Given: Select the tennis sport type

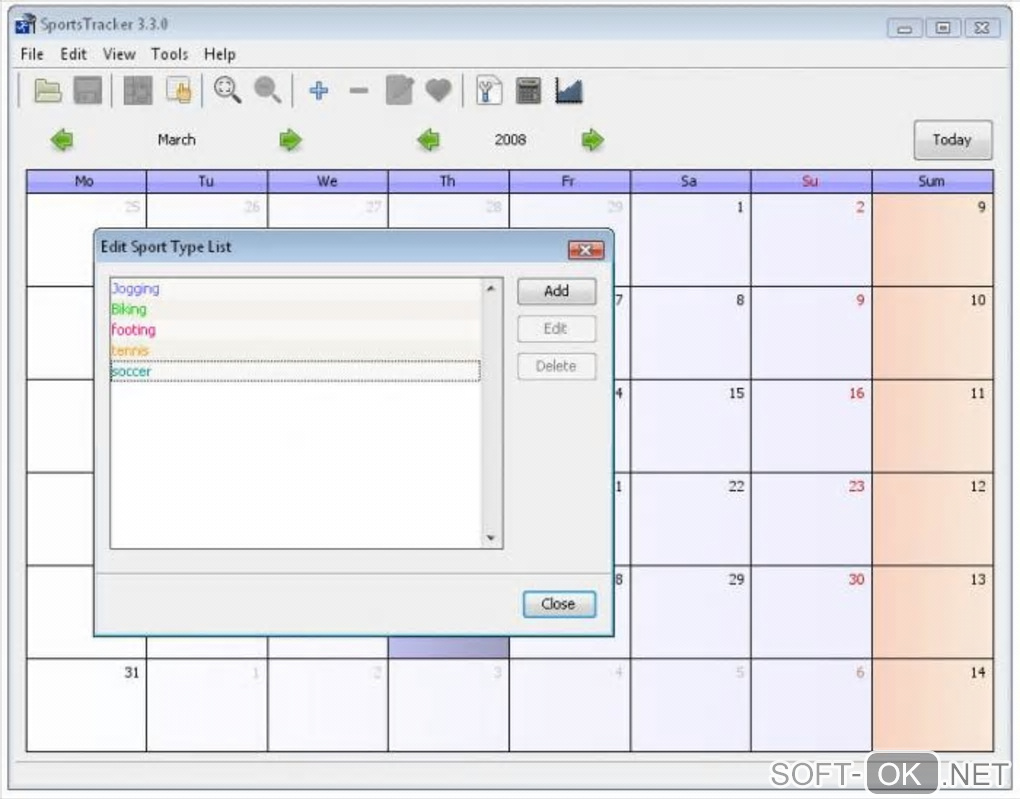Looking at the screenshot, I should point(296,351).
